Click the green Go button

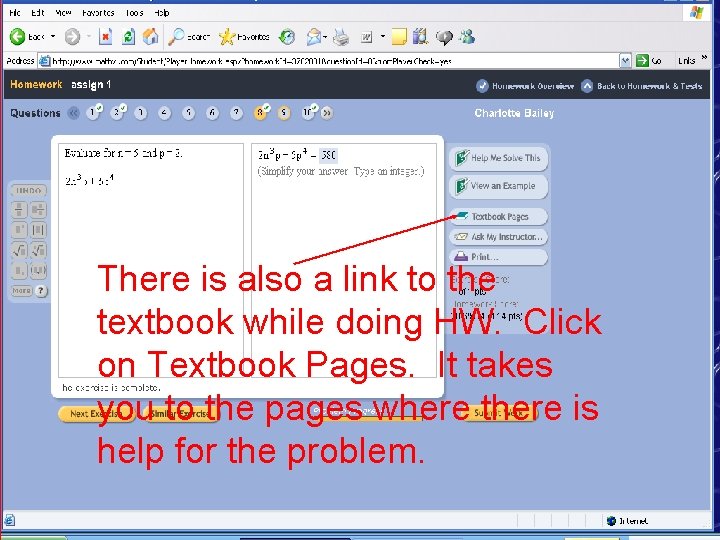(649, 61)
